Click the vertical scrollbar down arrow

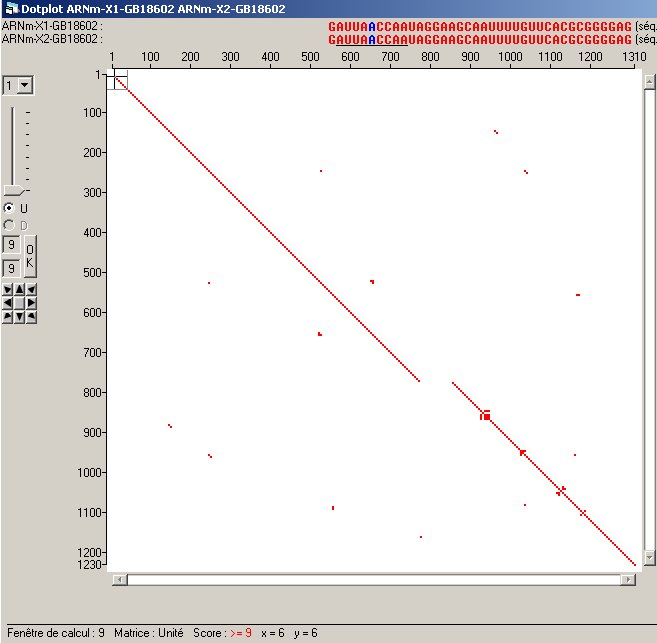click(648, 557)
